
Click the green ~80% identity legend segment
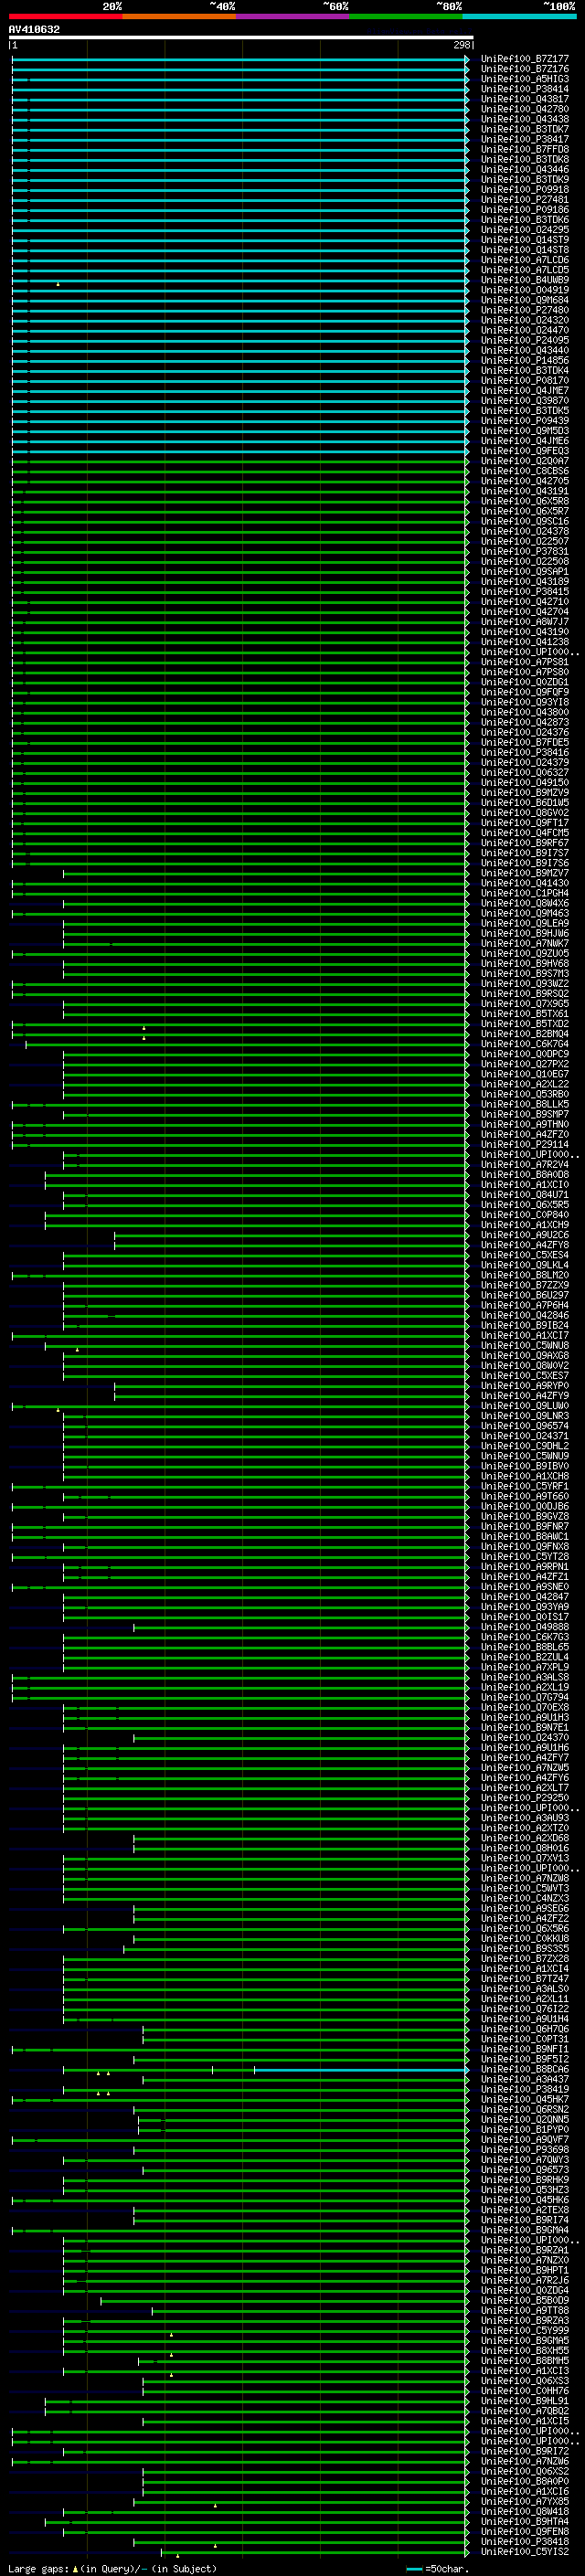tap(406, 16)
